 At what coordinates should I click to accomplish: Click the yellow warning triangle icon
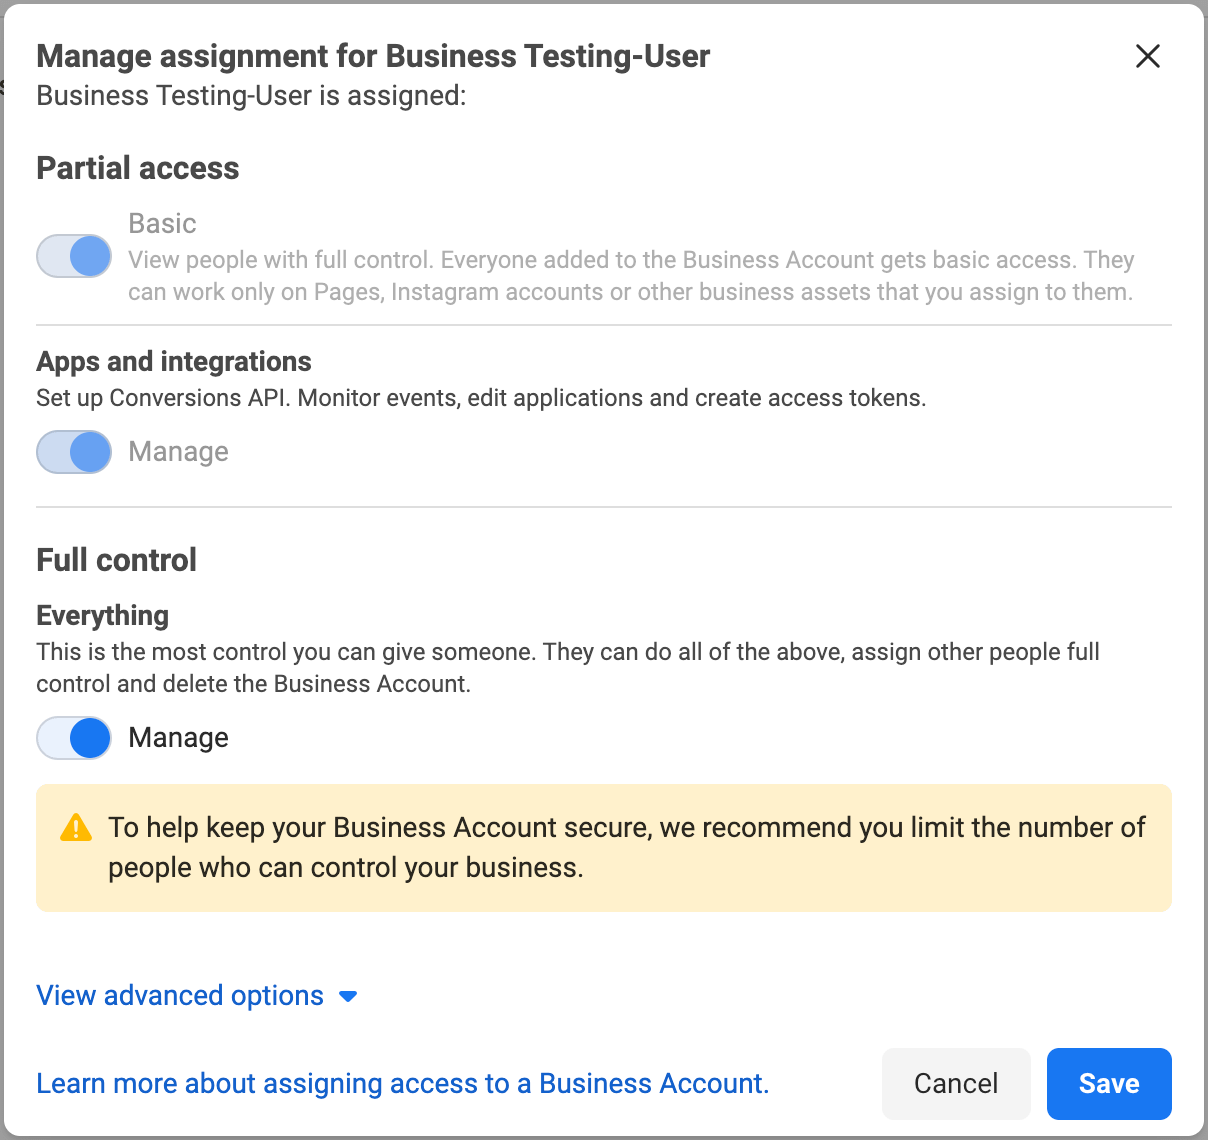click(x=76, y=828)
